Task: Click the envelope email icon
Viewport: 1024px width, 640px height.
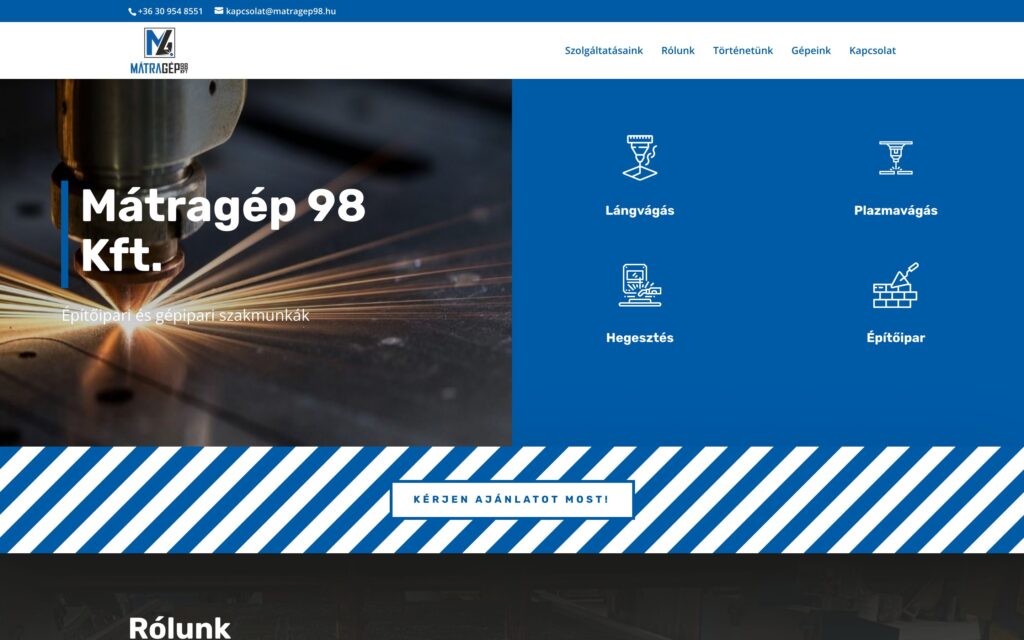Action: pyautogui.click(x=219, y=10)
